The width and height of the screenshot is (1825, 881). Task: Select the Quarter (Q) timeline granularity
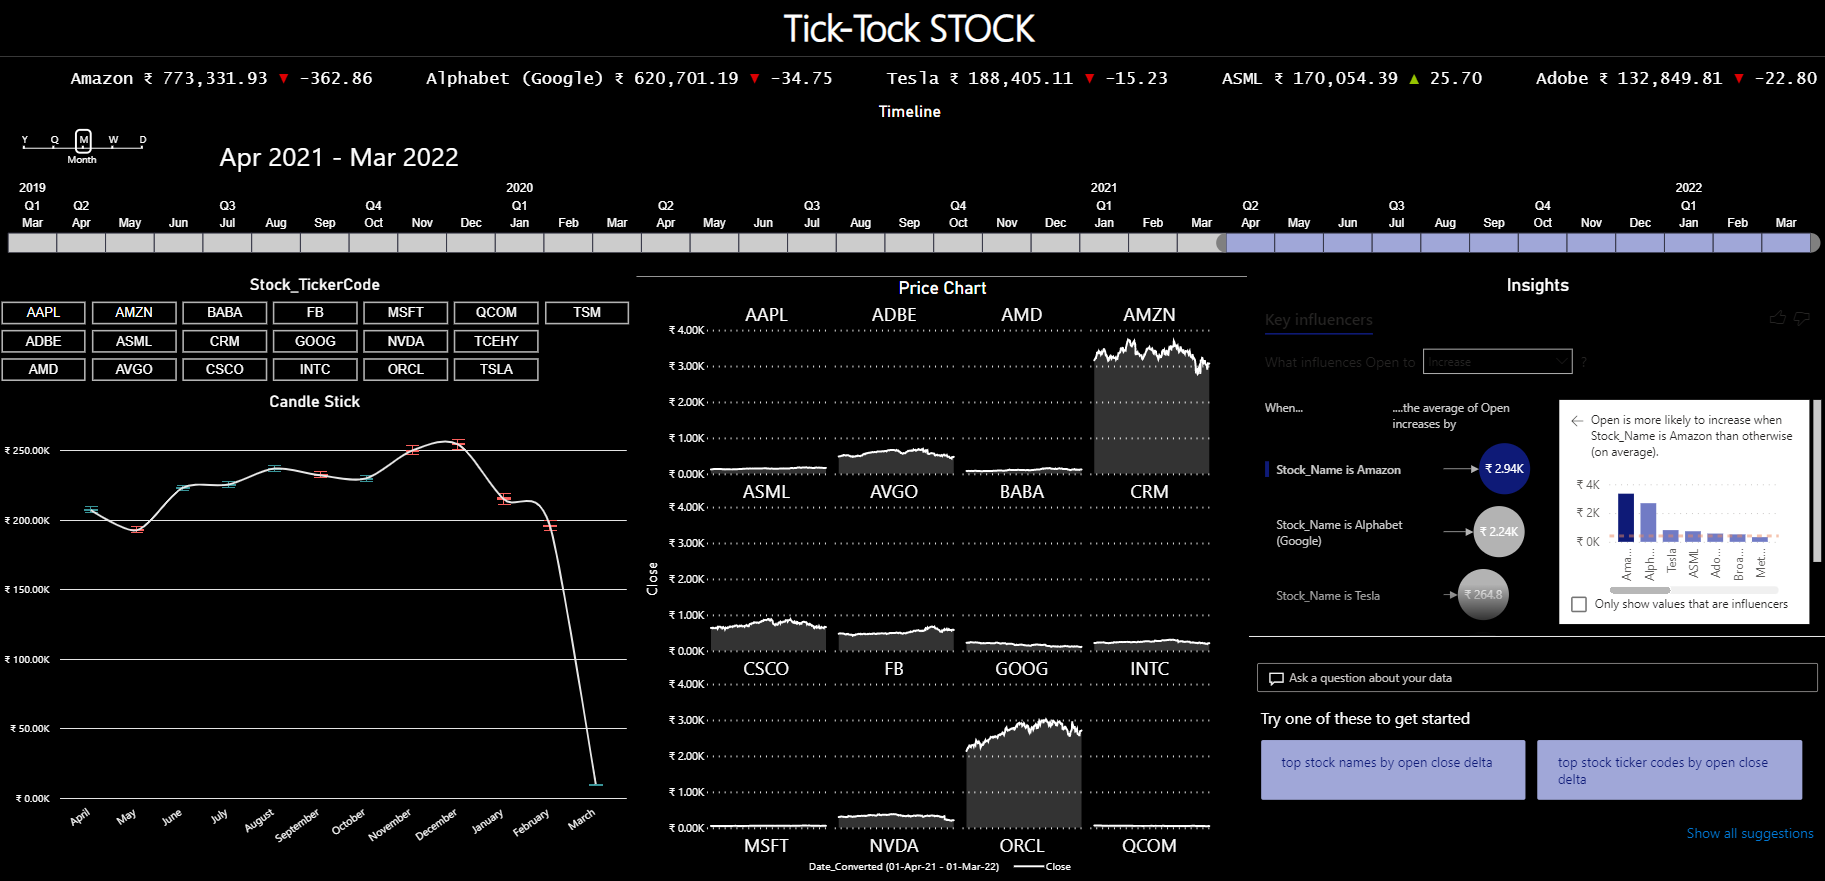[x=55, y=141]
